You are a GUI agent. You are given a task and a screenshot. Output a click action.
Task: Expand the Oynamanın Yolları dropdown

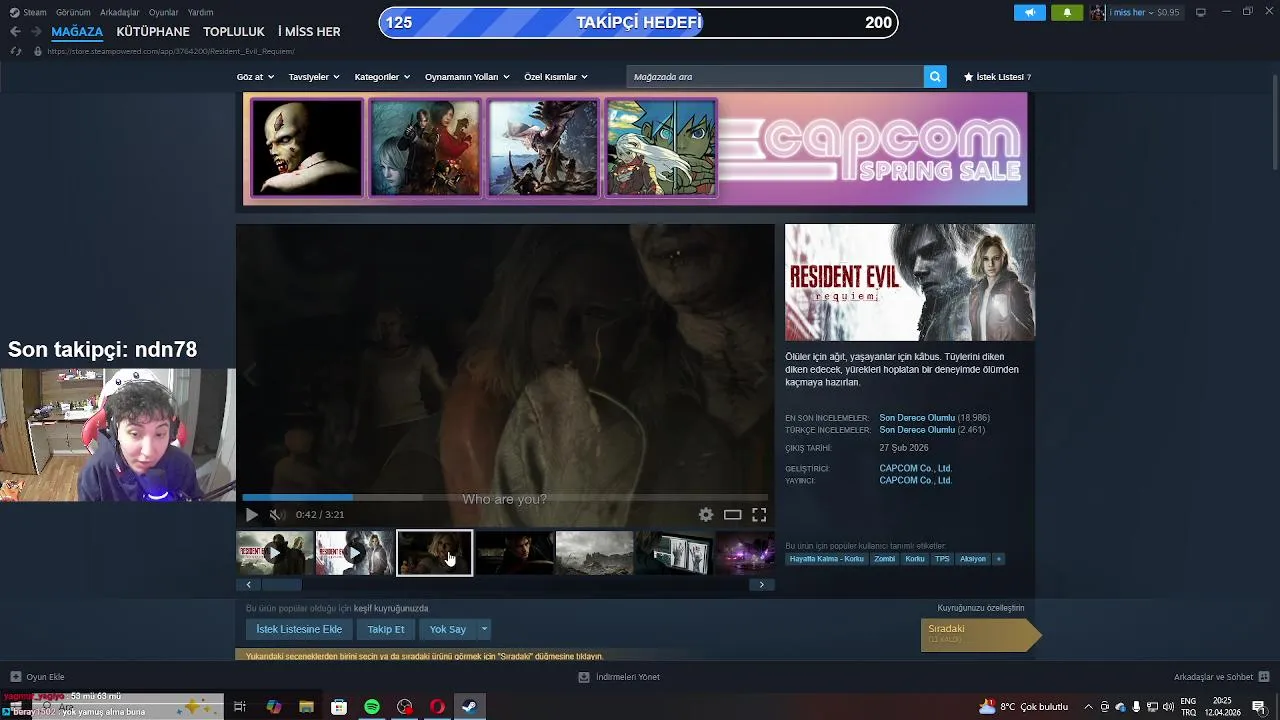[x=467, y=77]
